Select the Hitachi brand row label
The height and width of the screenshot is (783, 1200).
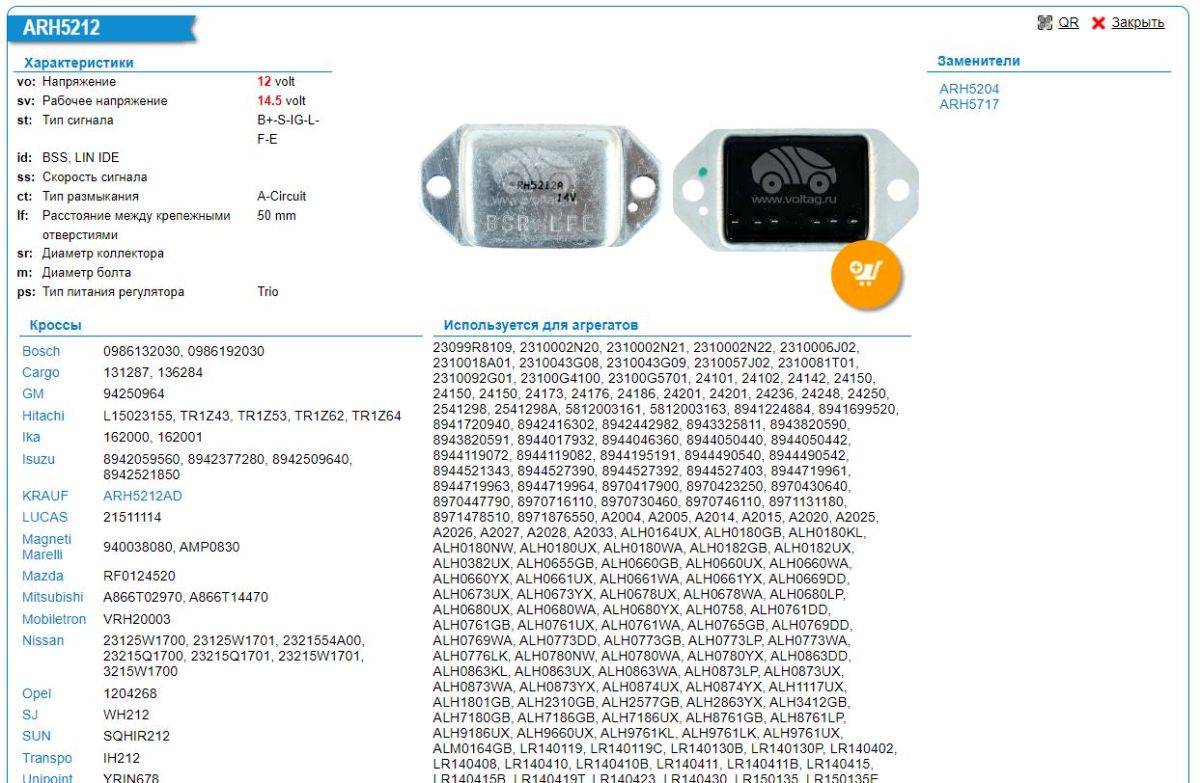[x=43, y=416]
